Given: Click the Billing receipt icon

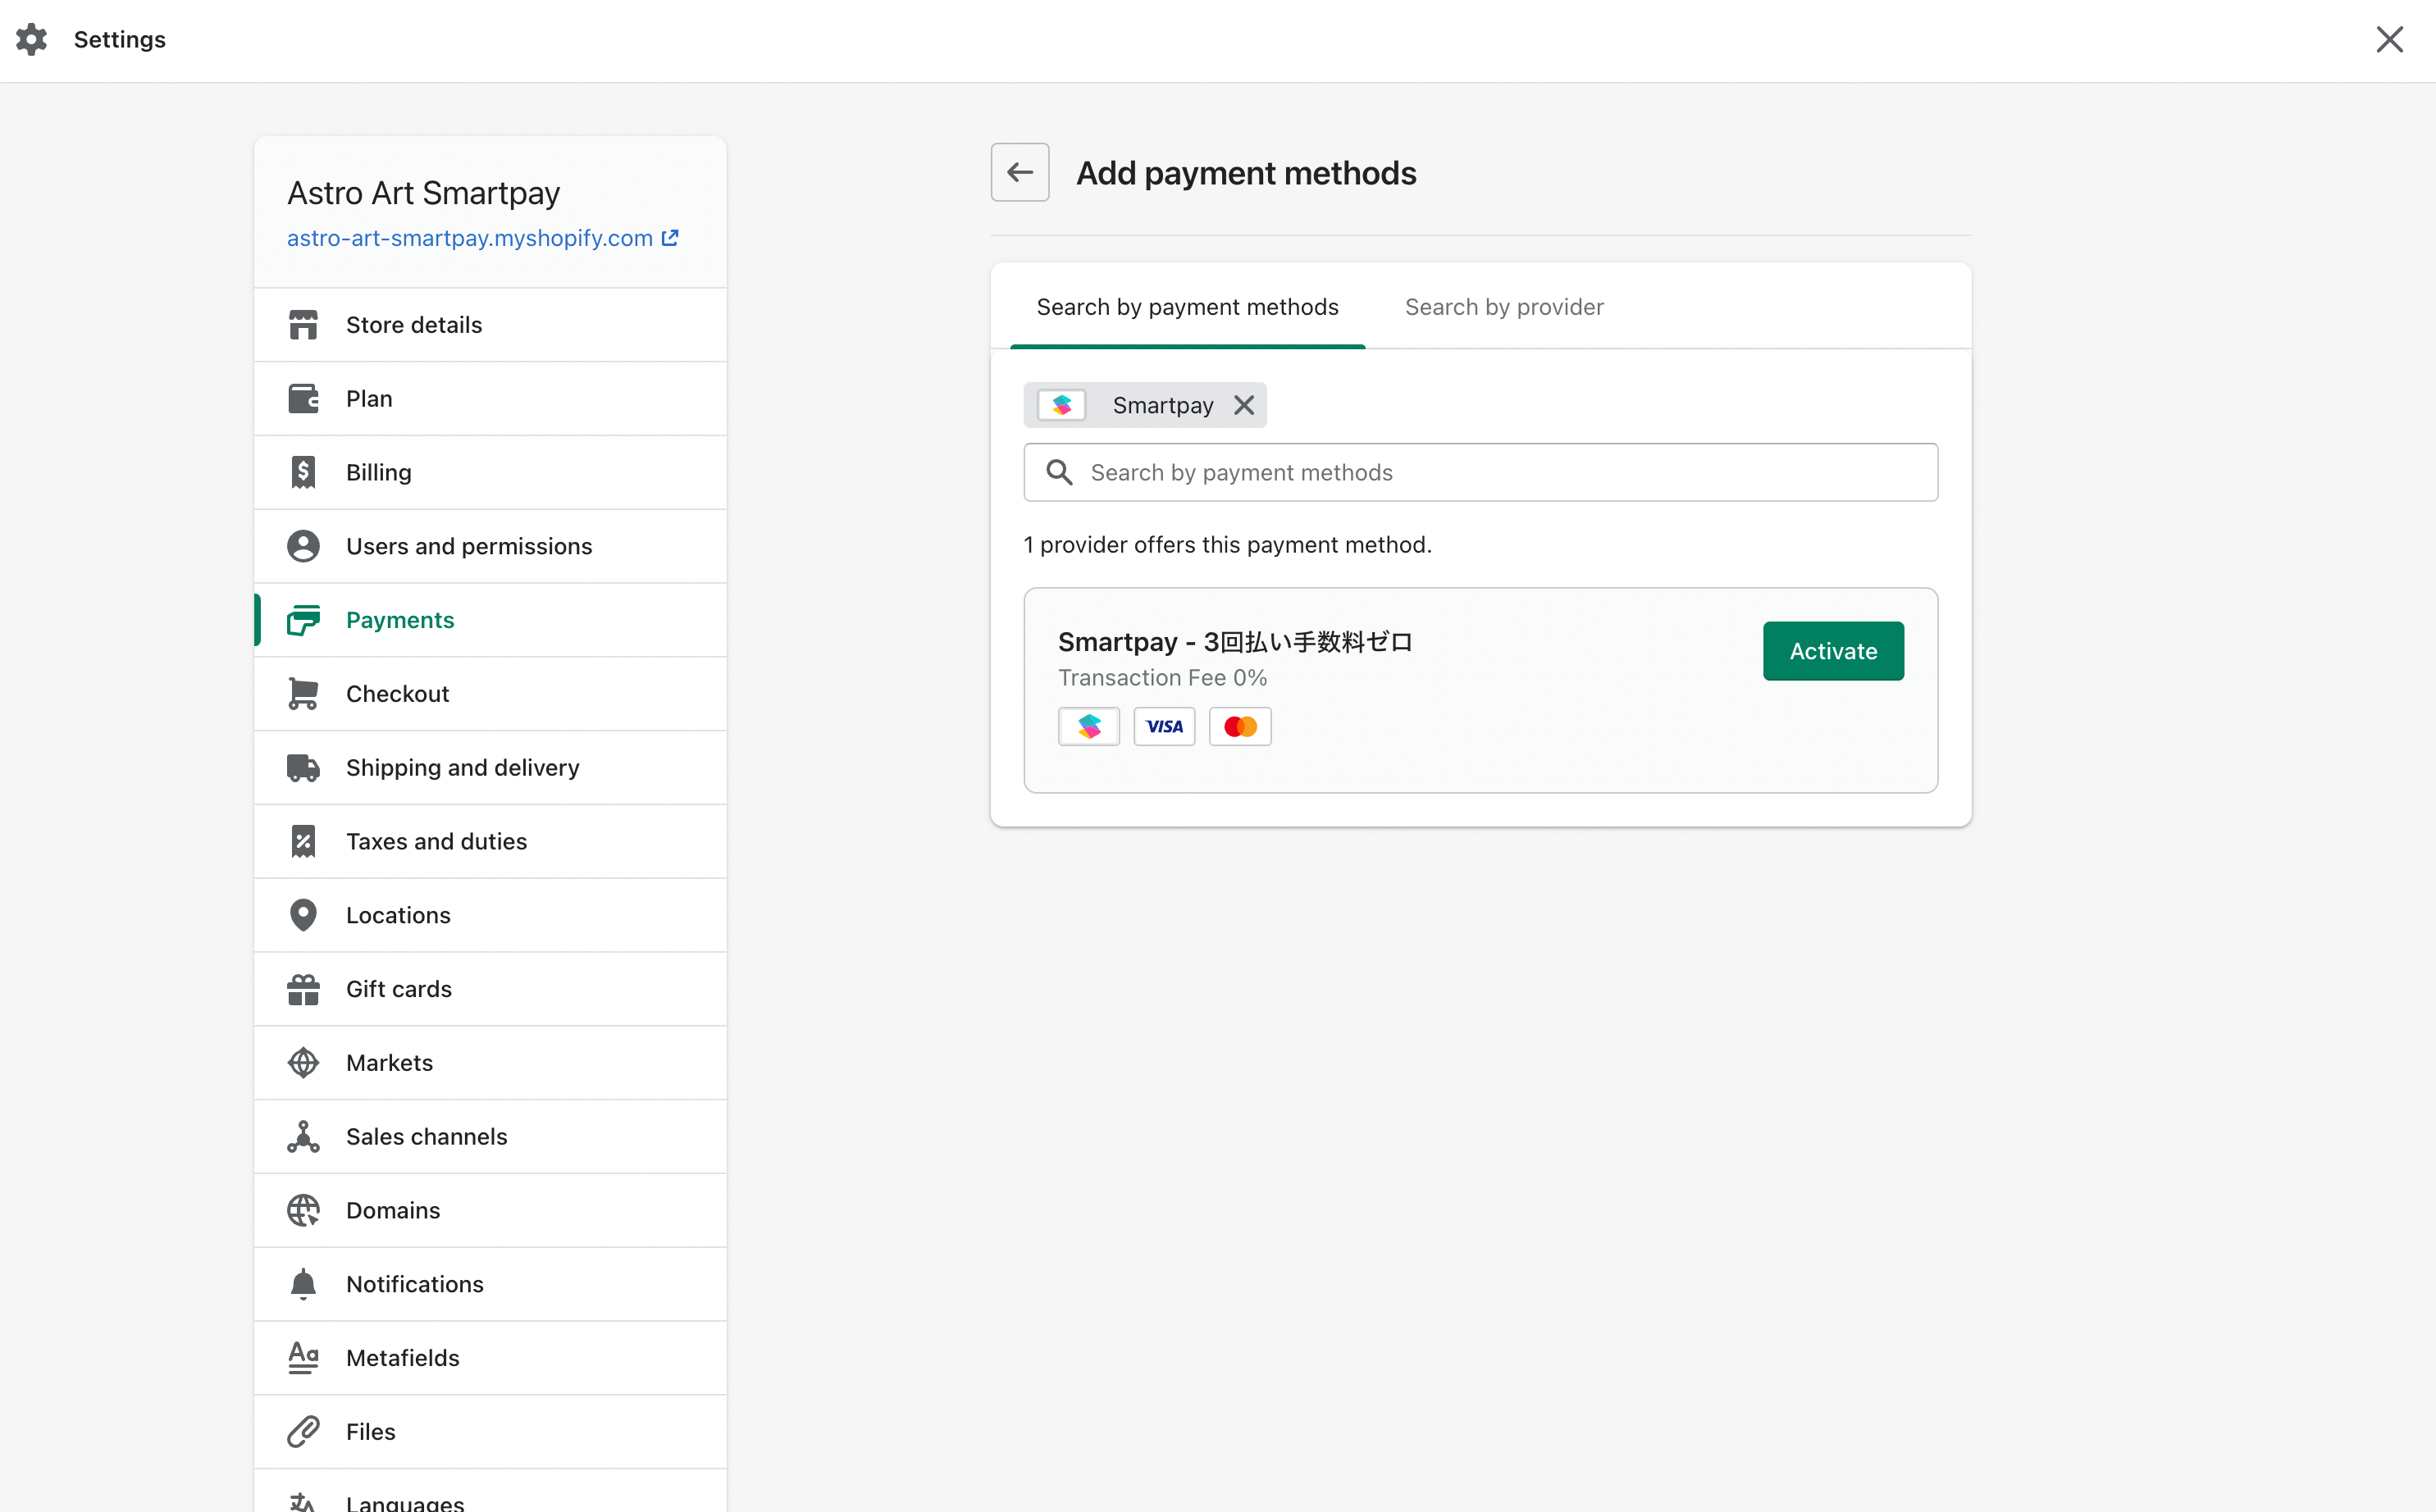Looking at the screenshot, I should [x=303, y=472].
